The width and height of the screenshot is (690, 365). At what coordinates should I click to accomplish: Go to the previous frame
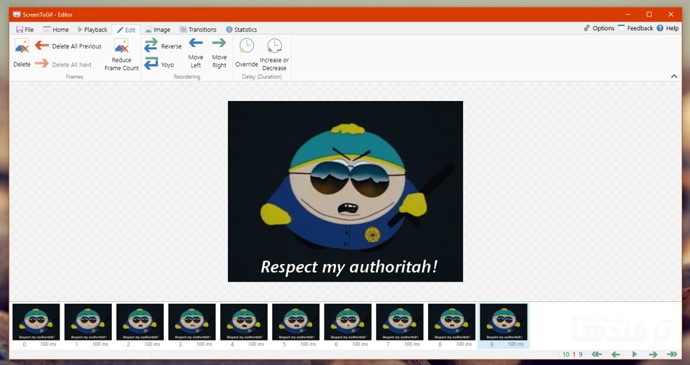click(616, 354)
